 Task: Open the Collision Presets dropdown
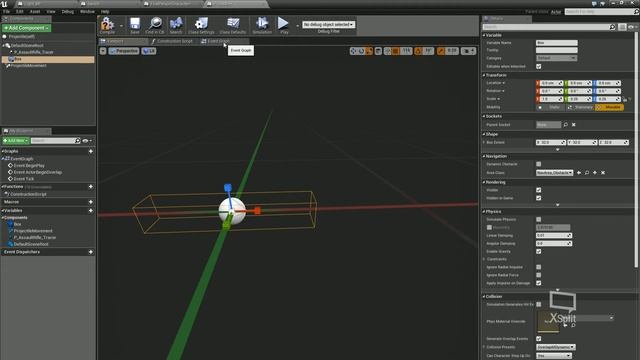(556, 347)
